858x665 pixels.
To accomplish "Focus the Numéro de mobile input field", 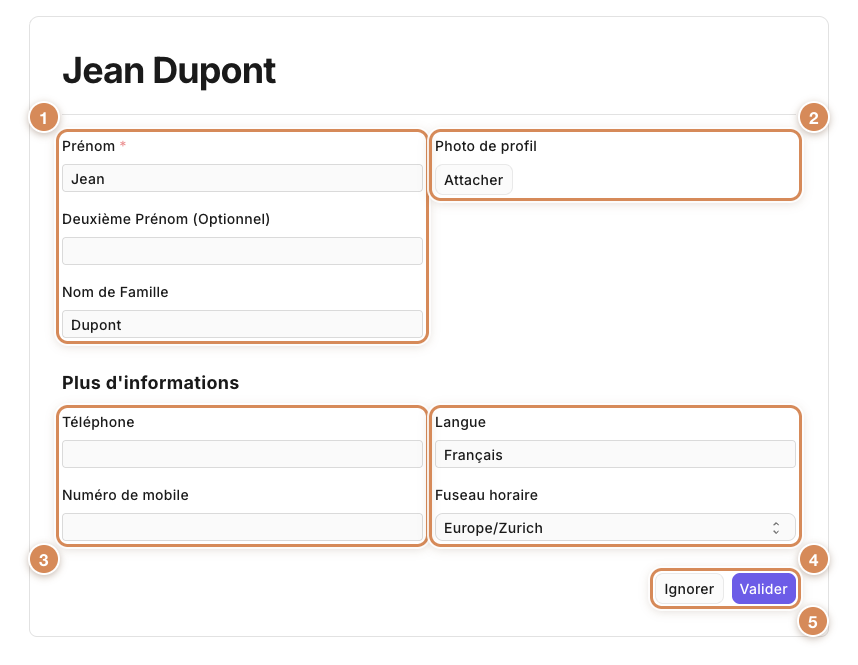I will point(242,527).
